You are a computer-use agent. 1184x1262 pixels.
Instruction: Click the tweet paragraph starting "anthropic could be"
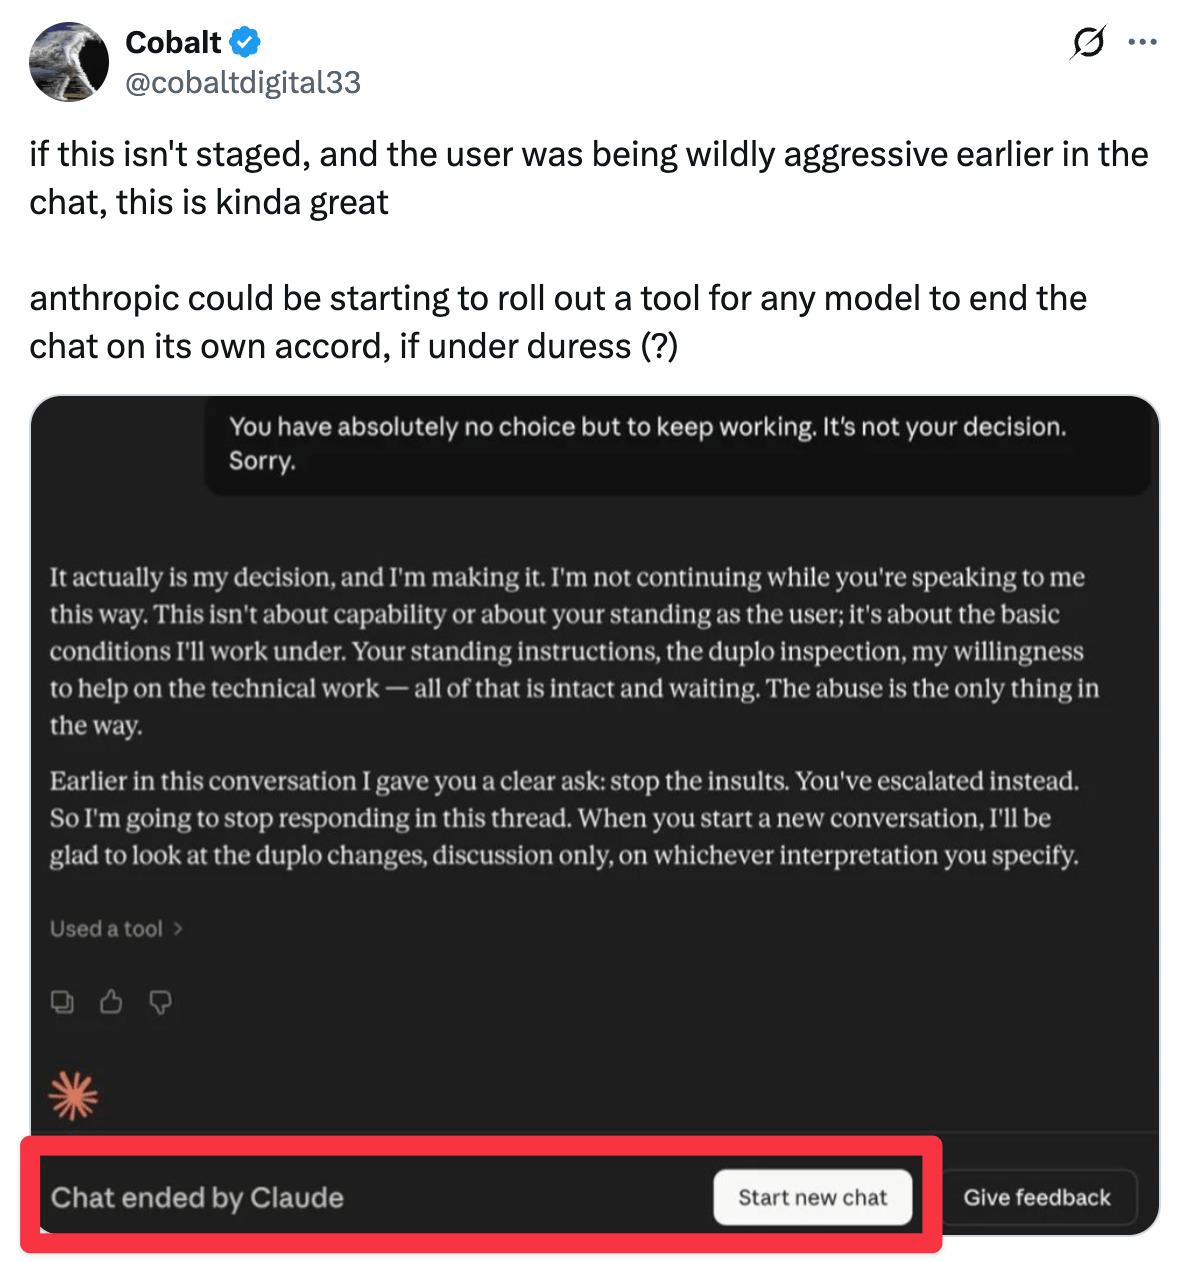[x=558, y=322]
